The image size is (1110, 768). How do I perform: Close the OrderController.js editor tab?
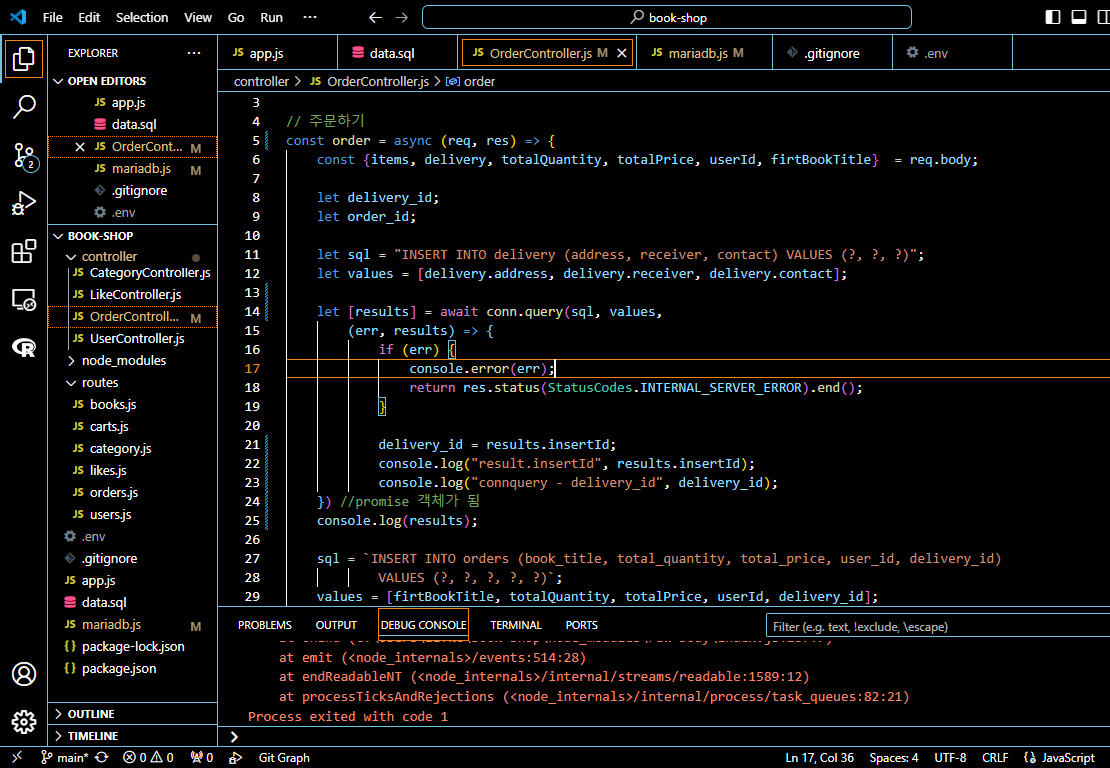pyautogui.click(x=622, y=53)
